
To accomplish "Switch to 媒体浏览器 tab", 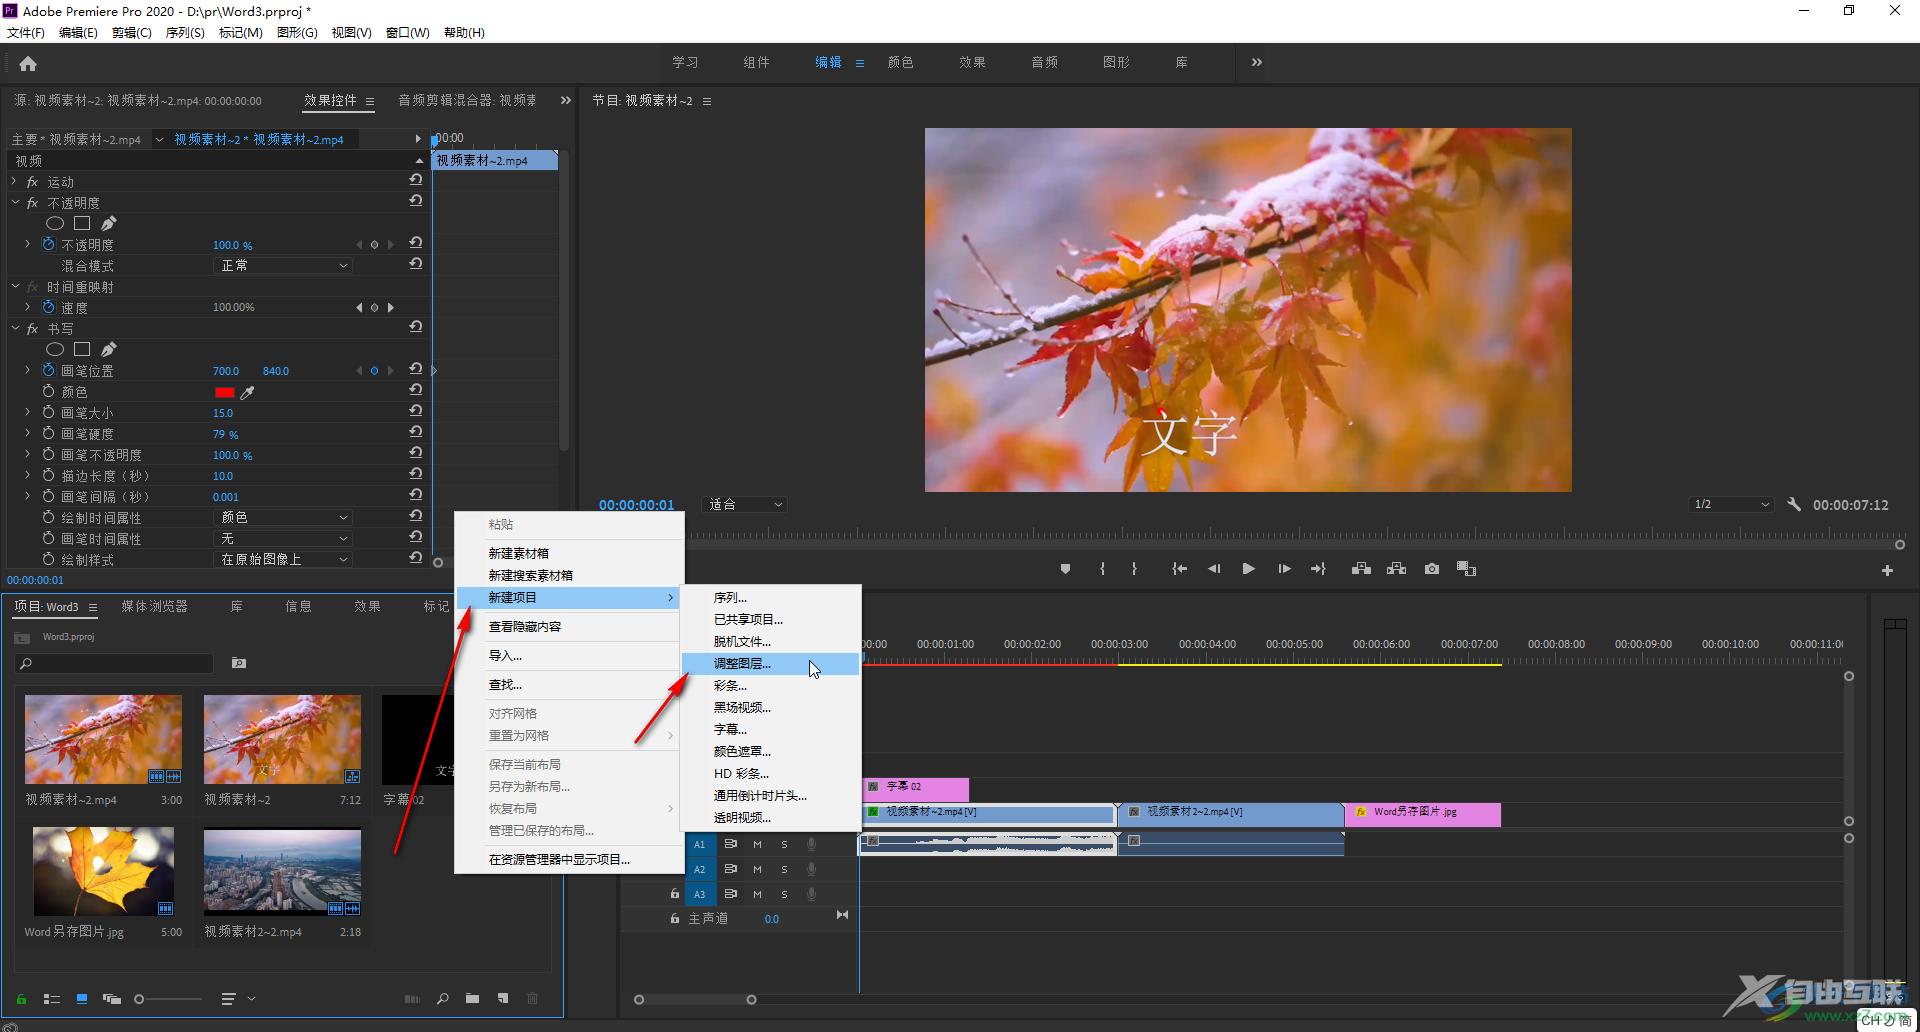I will pyautogui.click(x=154, y=607).
